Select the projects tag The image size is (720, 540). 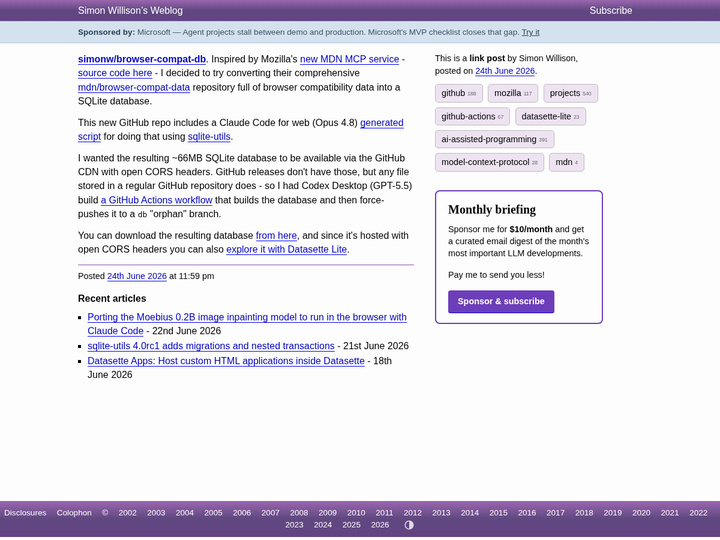point(570,93)
